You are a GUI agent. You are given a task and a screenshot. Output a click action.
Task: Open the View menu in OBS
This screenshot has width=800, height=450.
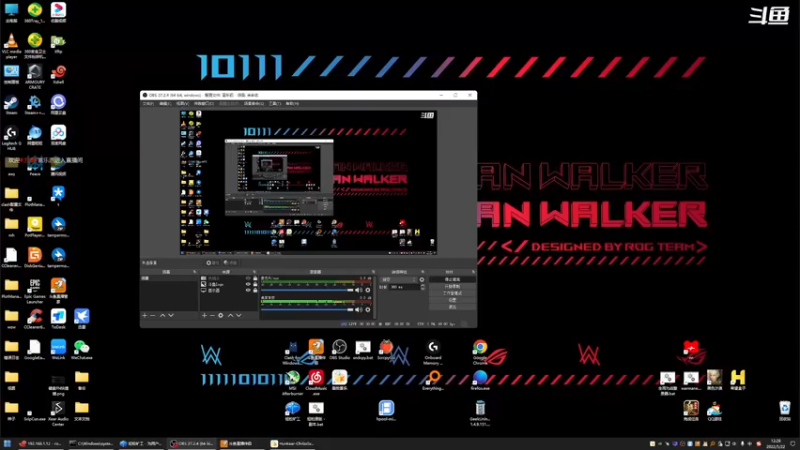[x=182, y=104]
